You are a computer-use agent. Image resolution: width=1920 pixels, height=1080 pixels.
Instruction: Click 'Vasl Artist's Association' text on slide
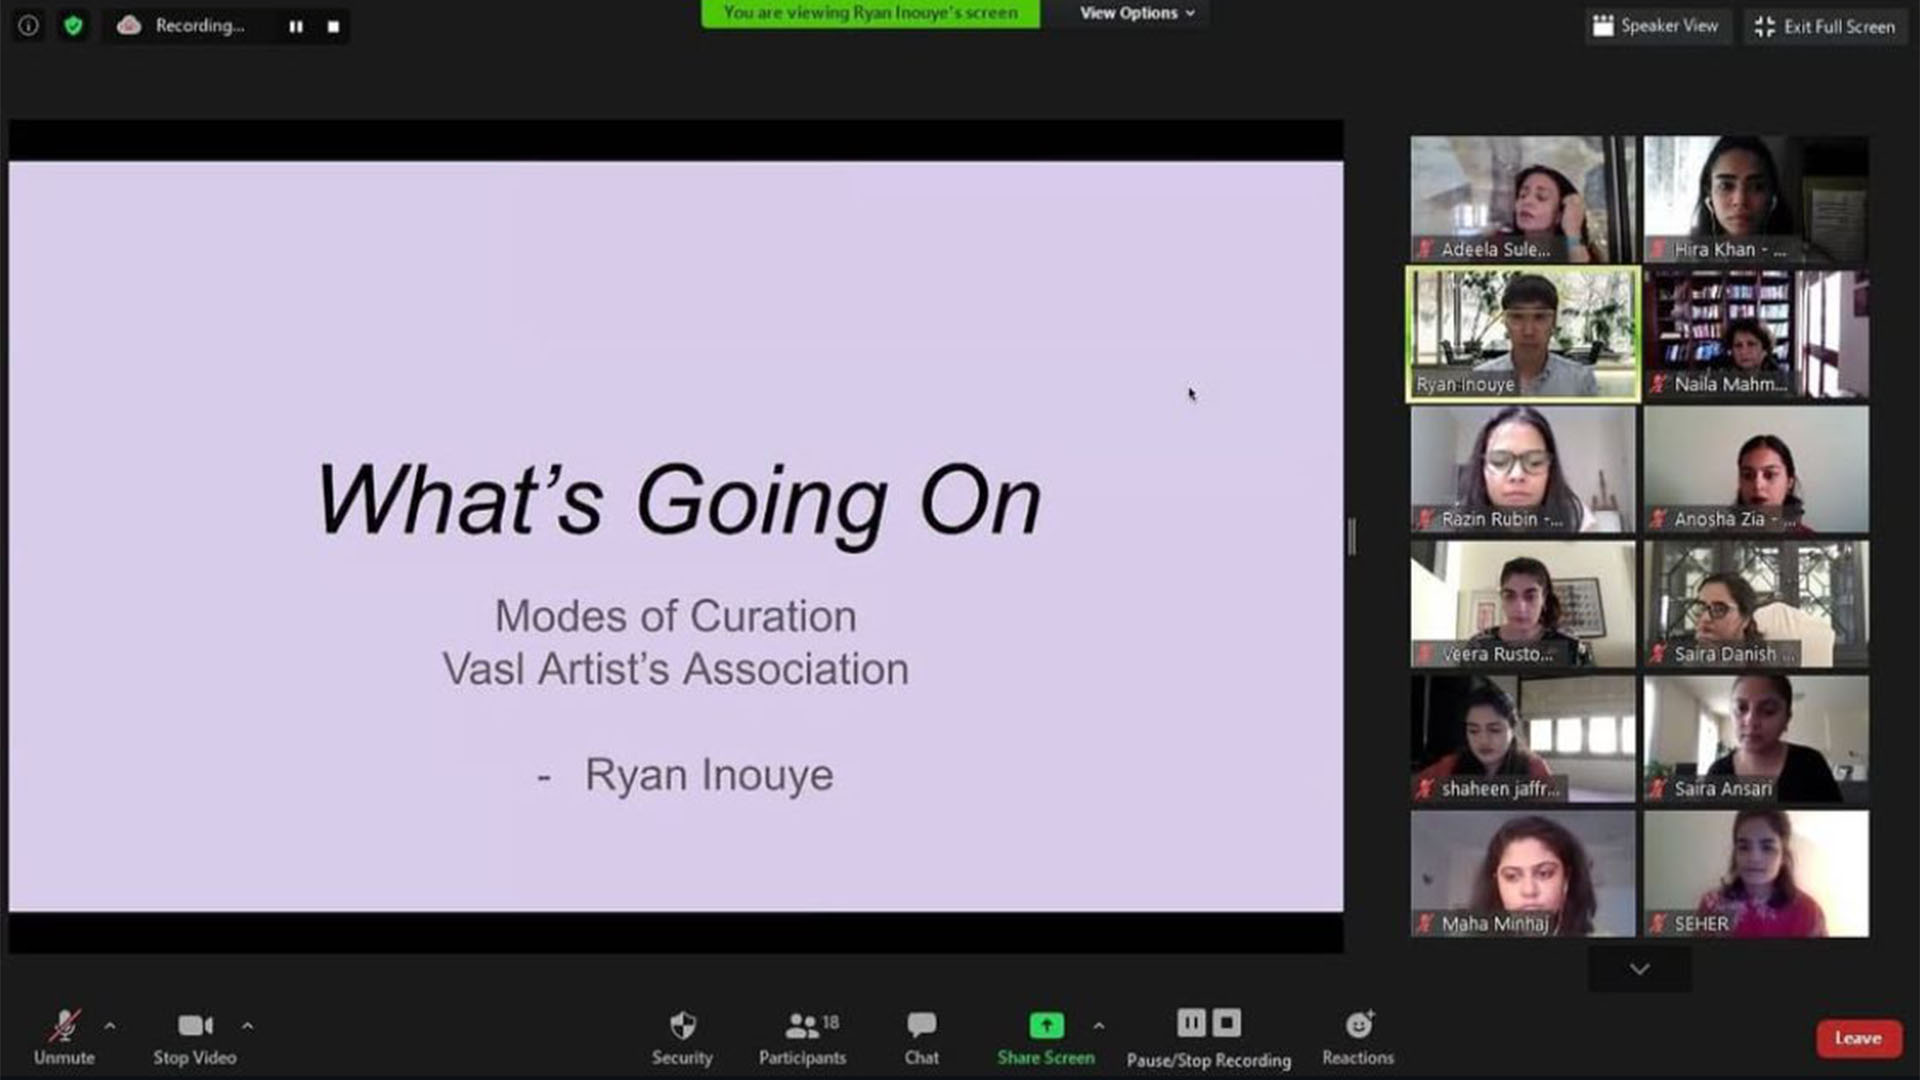click(676, 669)
